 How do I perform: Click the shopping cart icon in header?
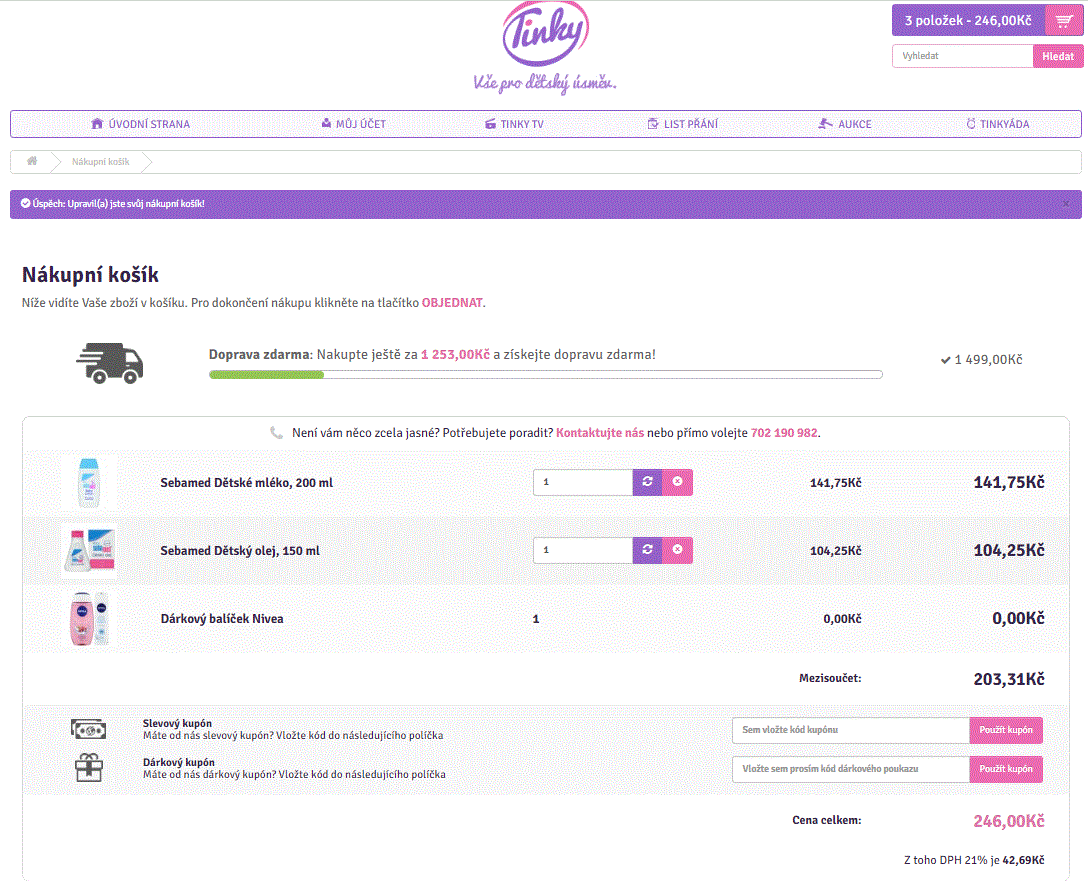[x=1061, y=20]
